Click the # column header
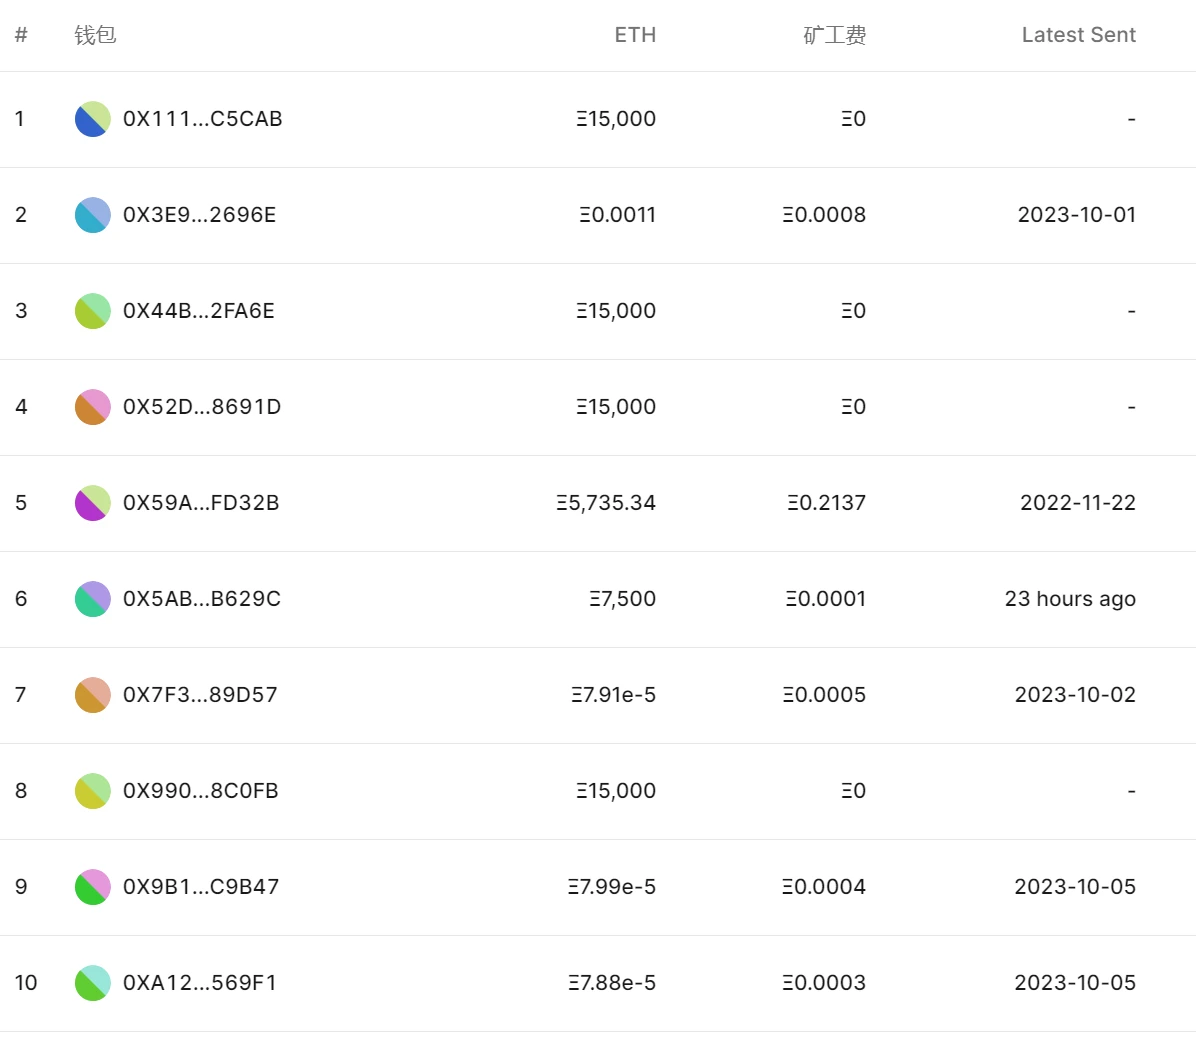 (21, 34)
